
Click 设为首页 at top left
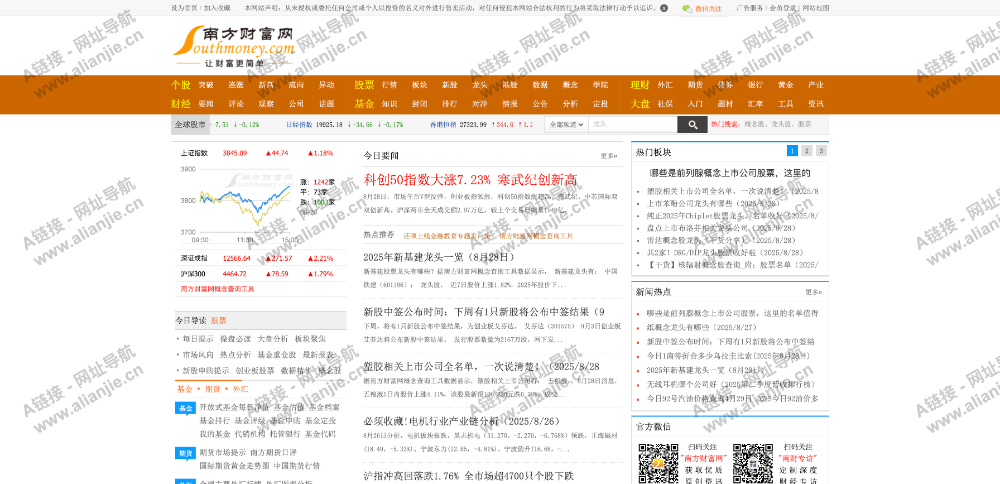point(185,8)
